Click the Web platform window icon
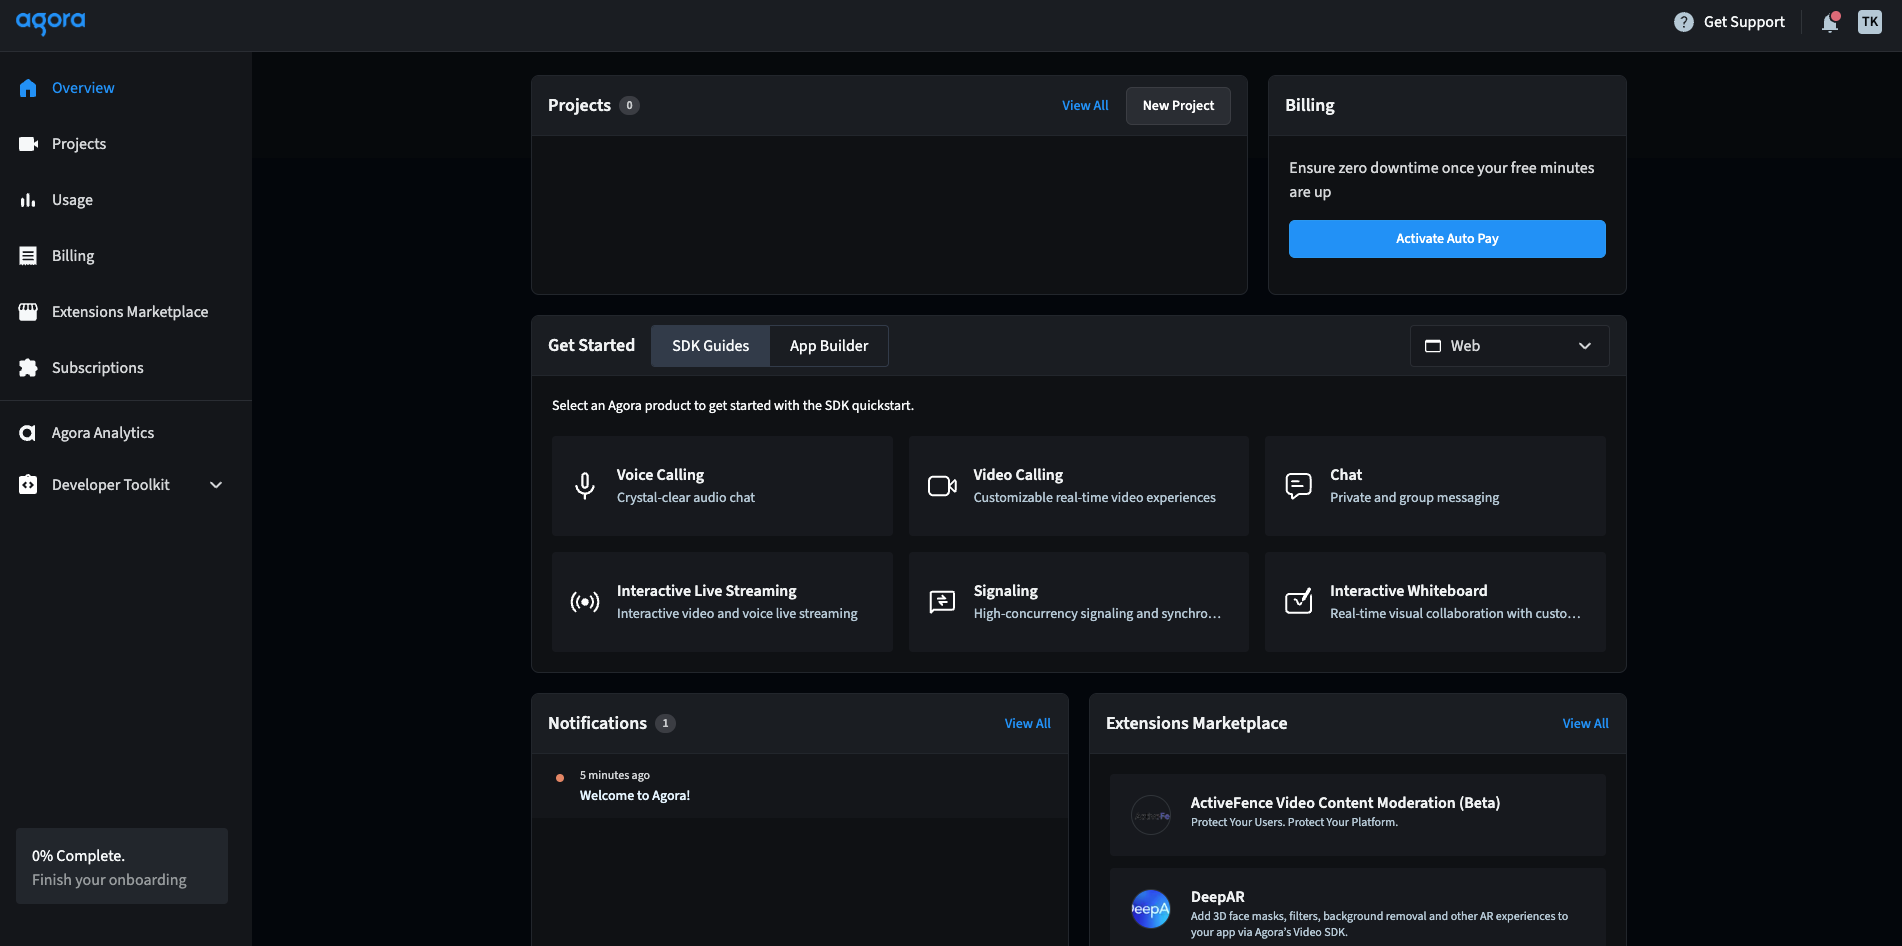Image resolution: width=1902 pixels, height=946 pixels. [1433, 346]
